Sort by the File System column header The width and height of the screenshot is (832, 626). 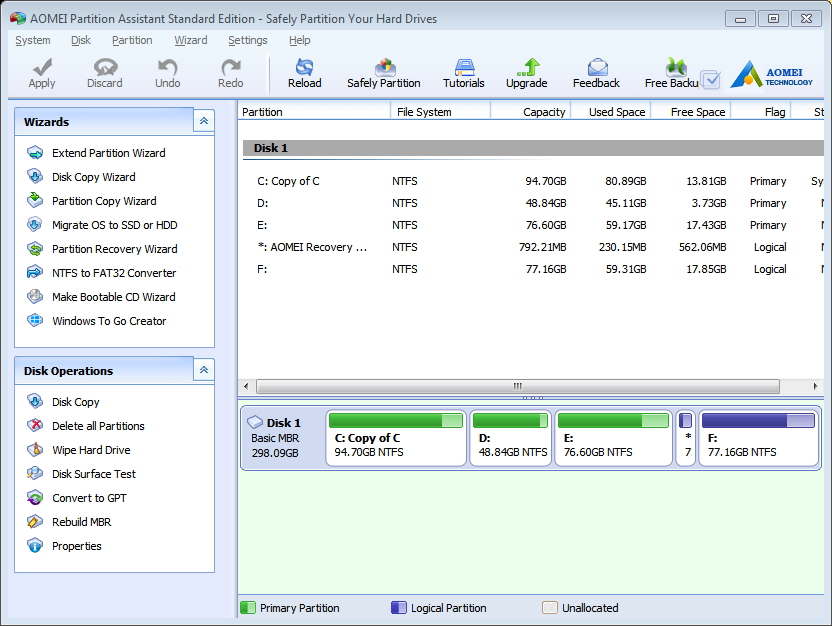tap(440, 112)
